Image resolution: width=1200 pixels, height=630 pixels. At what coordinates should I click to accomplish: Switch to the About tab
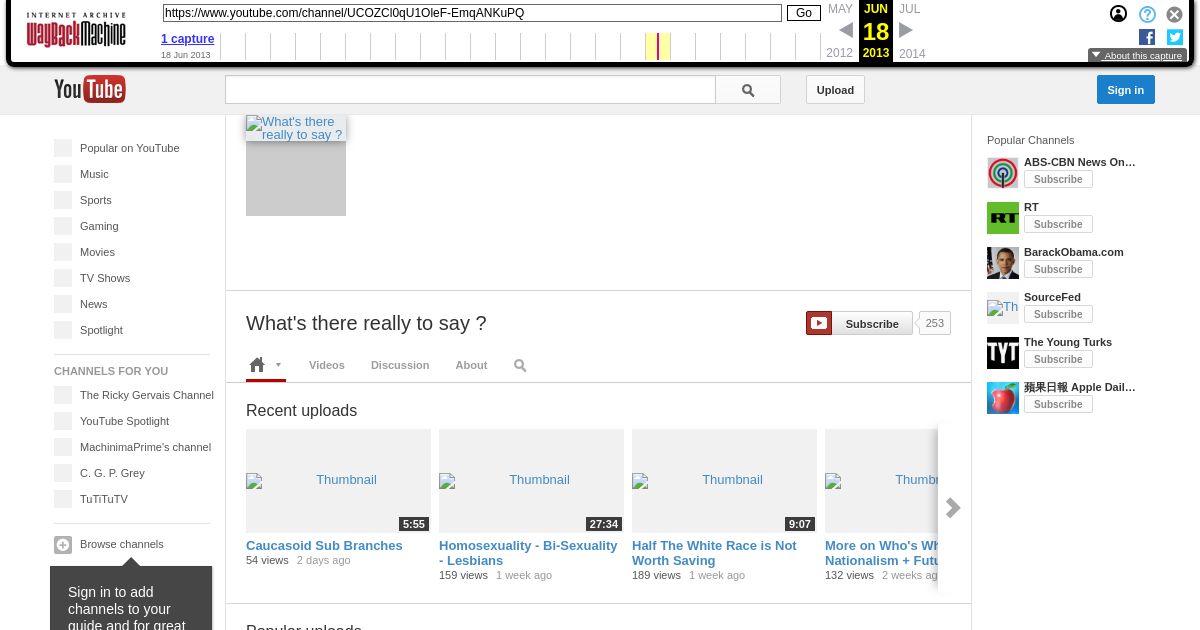point(471,365)
